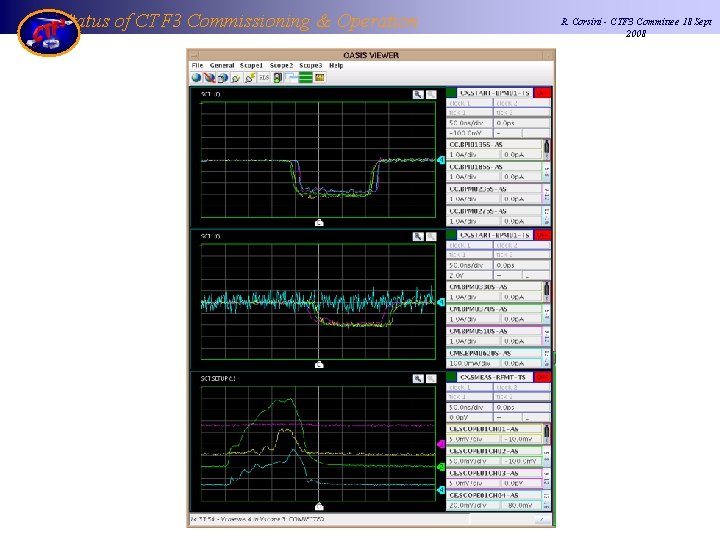Click green status square of bottom scope

451,377
